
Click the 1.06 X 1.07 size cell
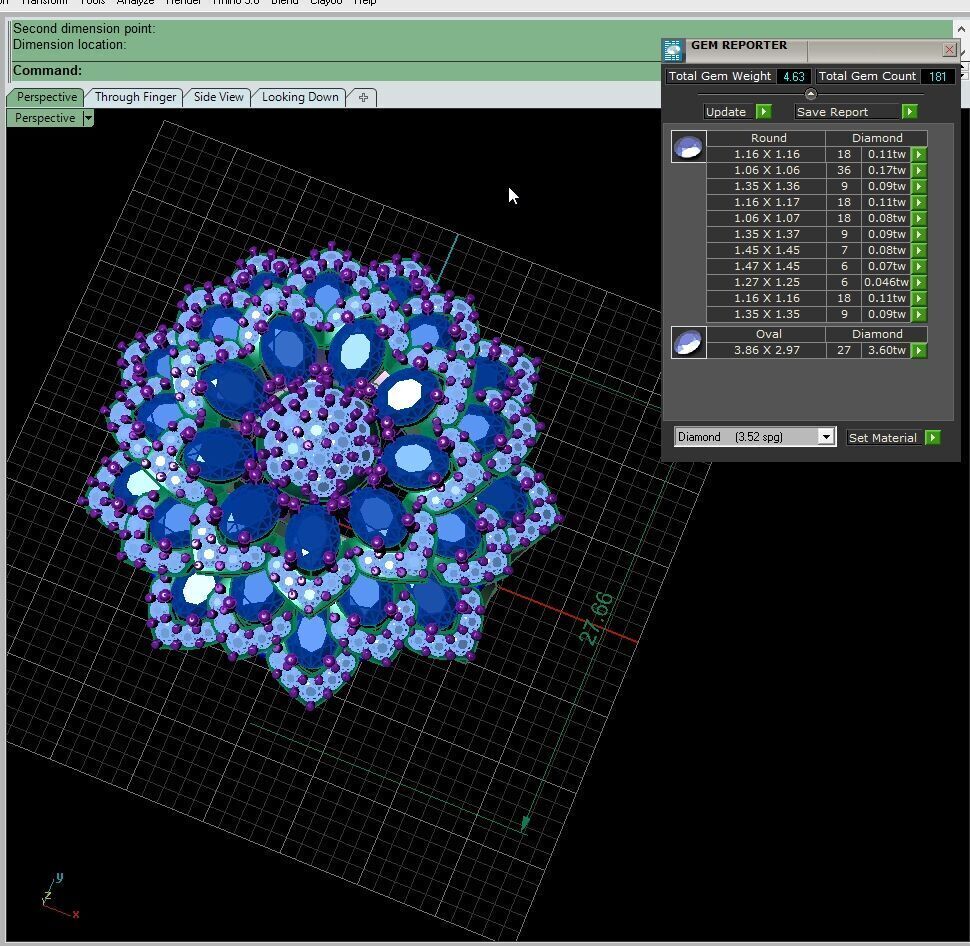[766, 218]
